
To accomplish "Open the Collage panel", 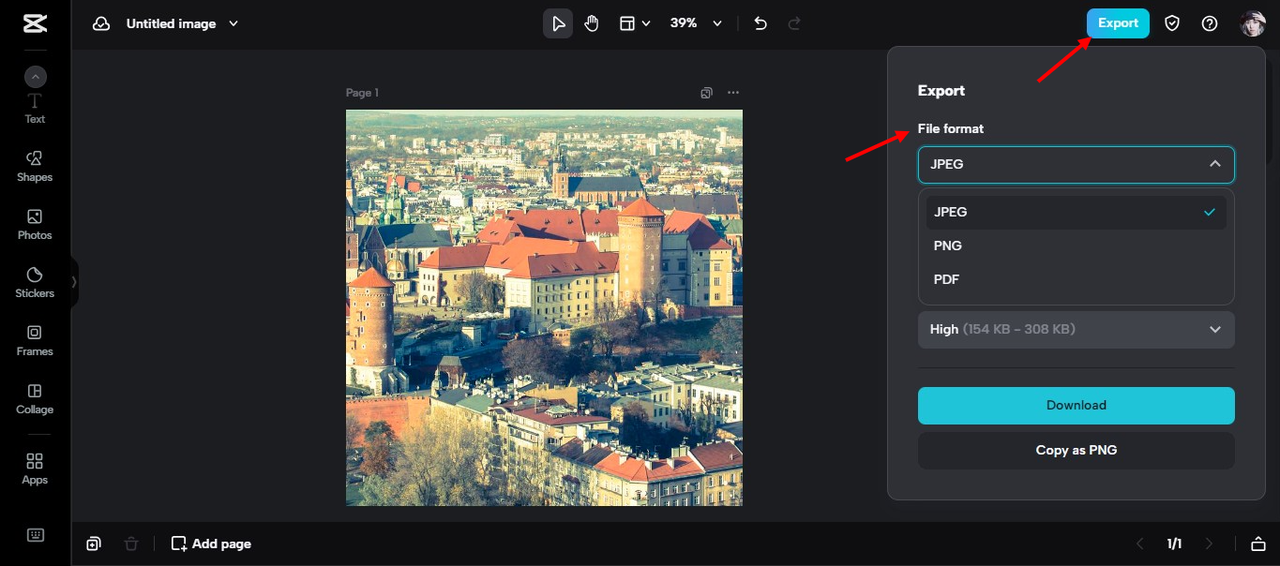I will point(35,398).
